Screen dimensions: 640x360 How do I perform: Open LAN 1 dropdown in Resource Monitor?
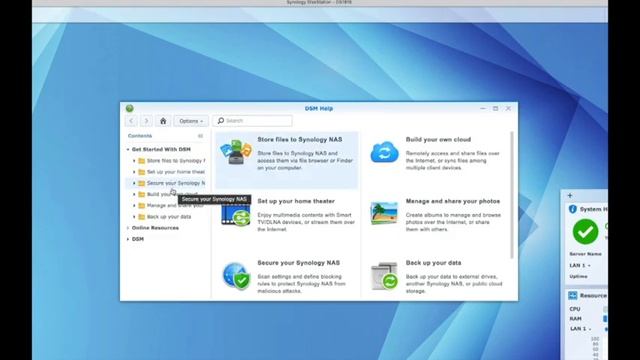tap(580, 329)
